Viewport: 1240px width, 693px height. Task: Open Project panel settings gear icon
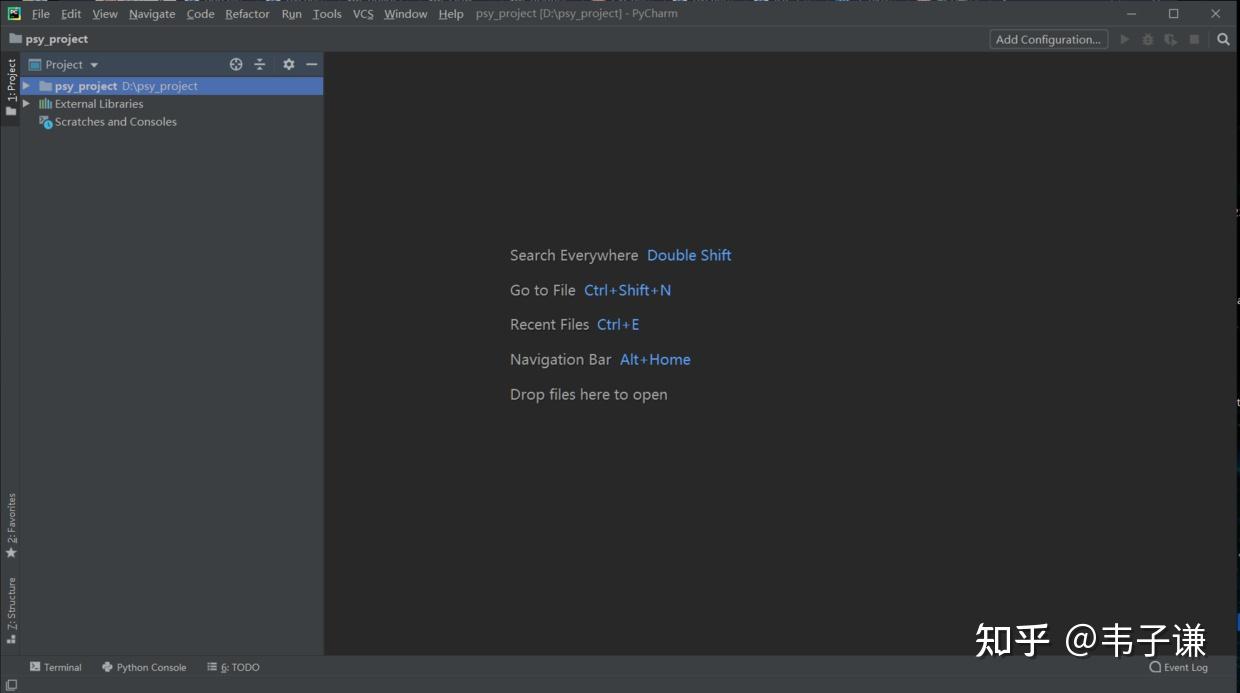tap(288, 63)
